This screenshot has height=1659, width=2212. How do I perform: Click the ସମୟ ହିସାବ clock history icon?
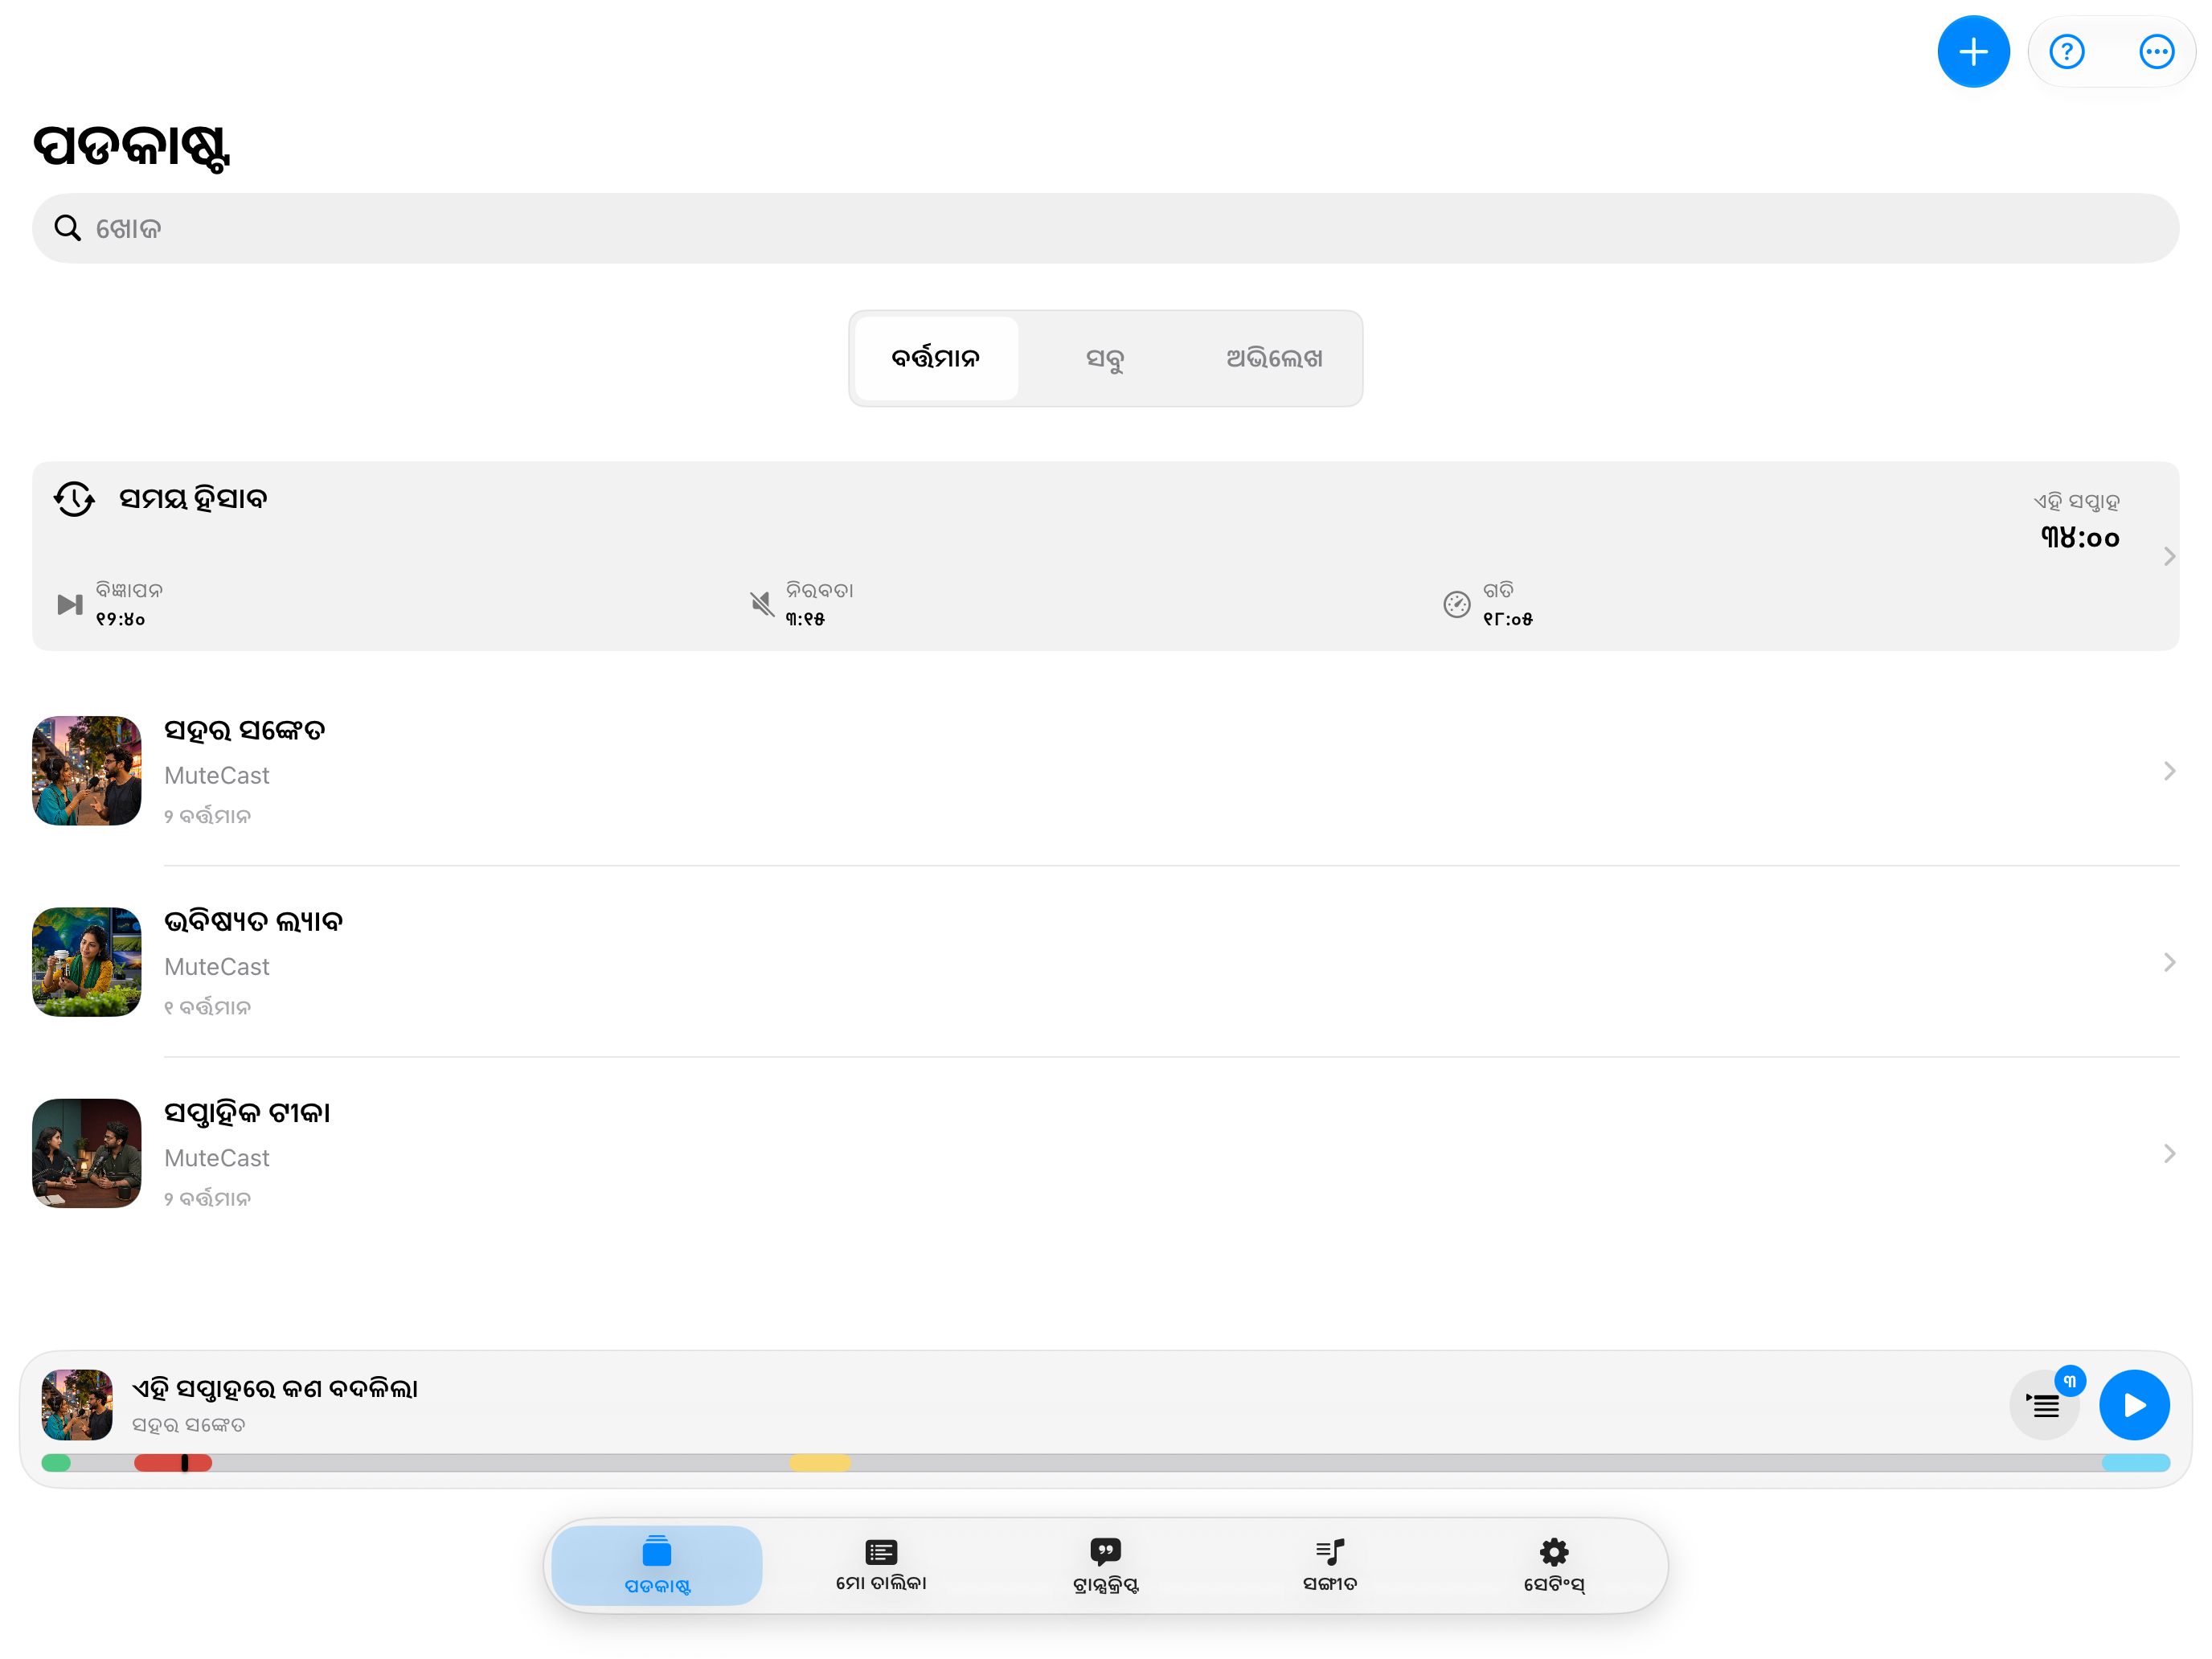pos(74,498)
